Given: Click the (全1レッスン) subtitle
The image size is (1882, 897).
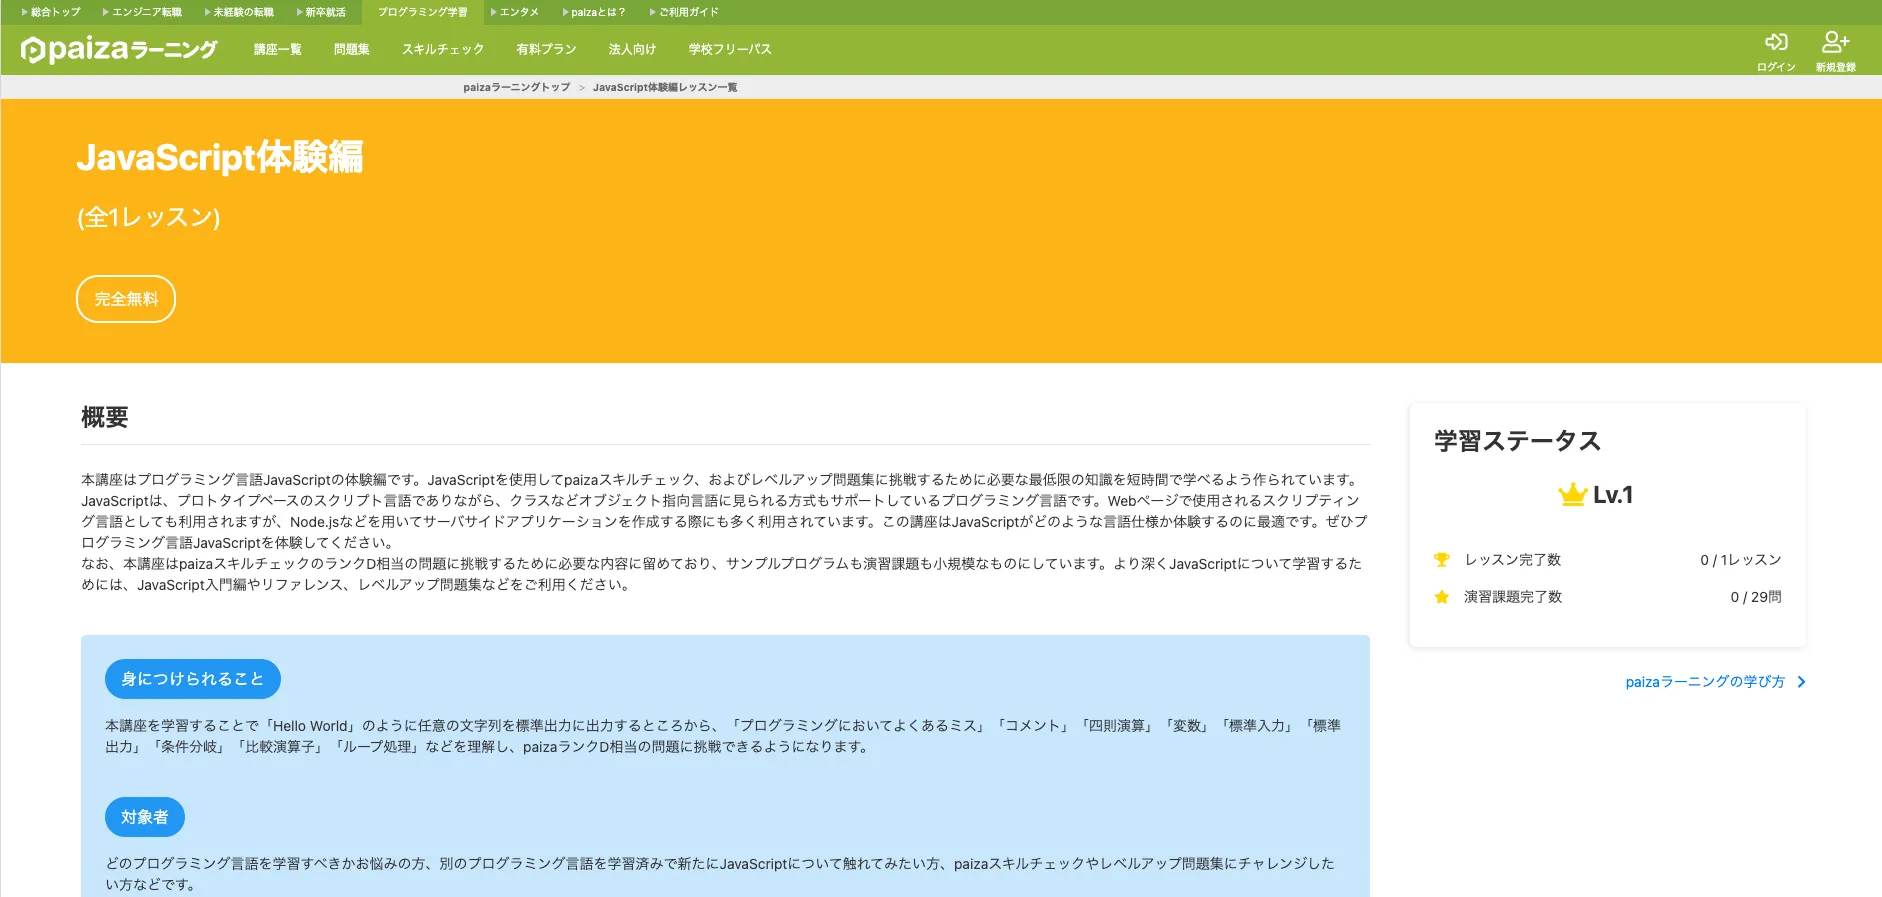Looking at the screenshot, I should (x=149, y=217).
